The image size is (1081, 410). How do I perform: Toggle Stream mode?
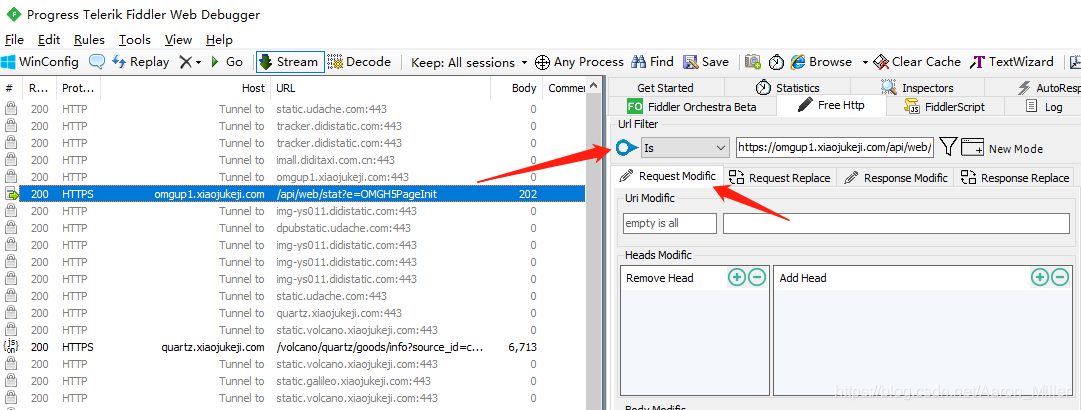(290, 62)
